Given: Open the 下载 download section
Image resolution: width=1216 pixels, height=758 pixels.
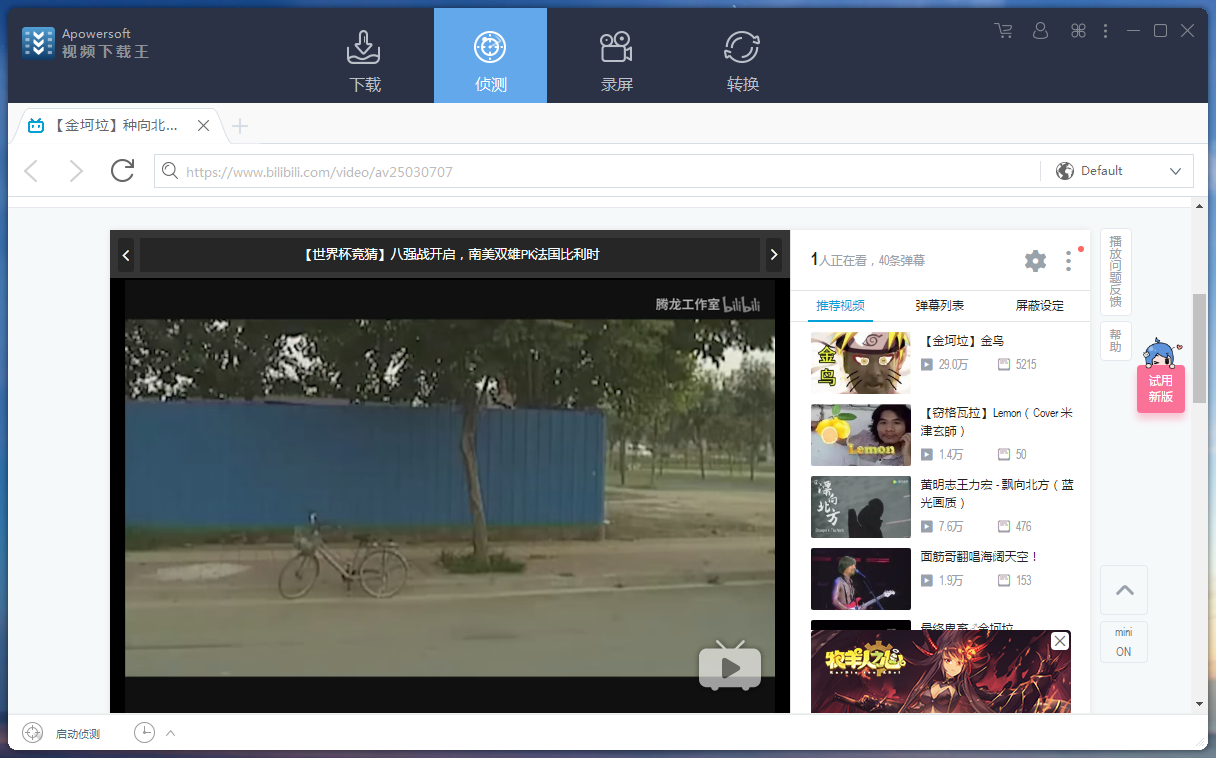Looking at the screenshot, I should (364, 58).
